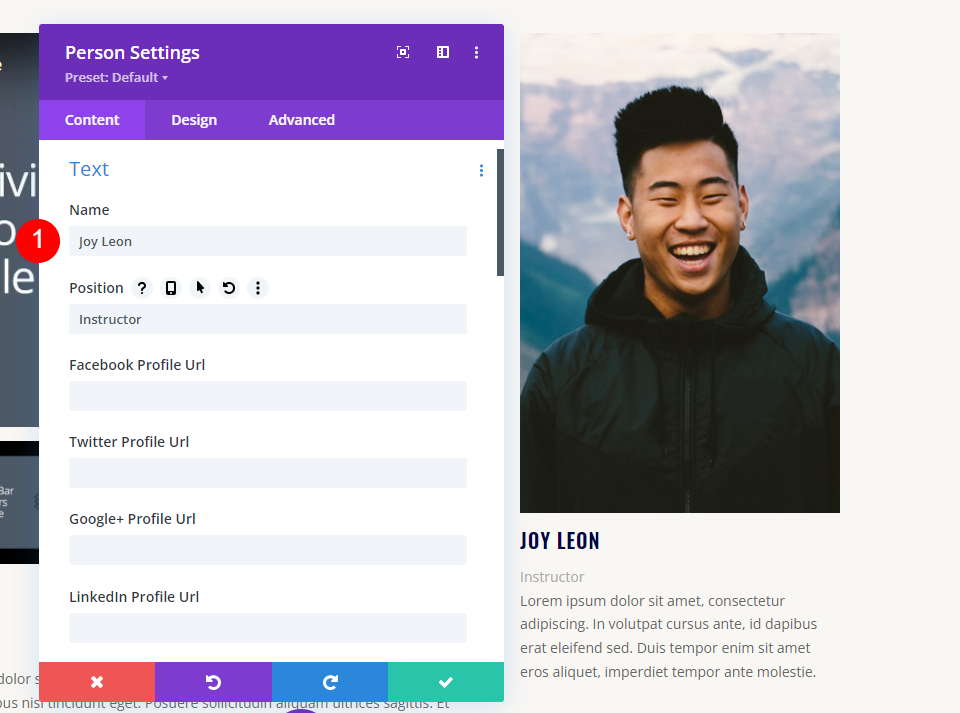Image resolution: width=960 pixels, height=713 pixels.
Task: Open the Person Settings three-dot menu
Action: (476, 53)
